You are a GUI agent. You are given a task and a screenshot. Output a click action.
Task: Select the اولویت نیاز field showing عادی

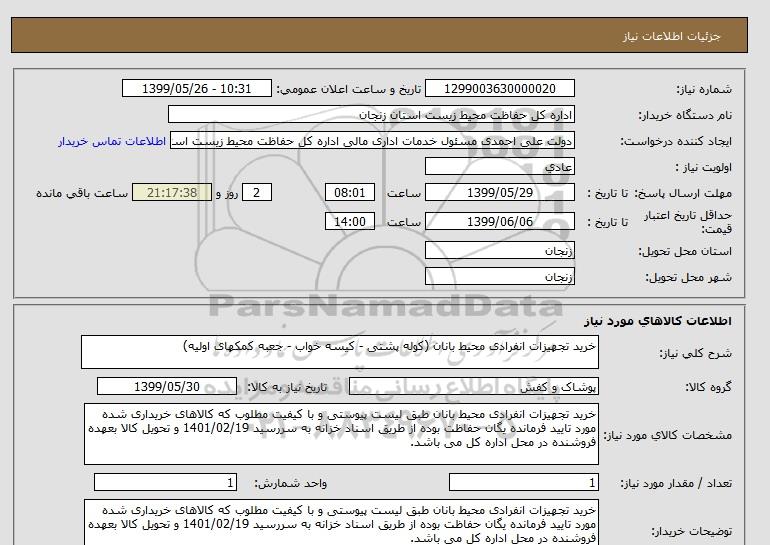point(499,166)
